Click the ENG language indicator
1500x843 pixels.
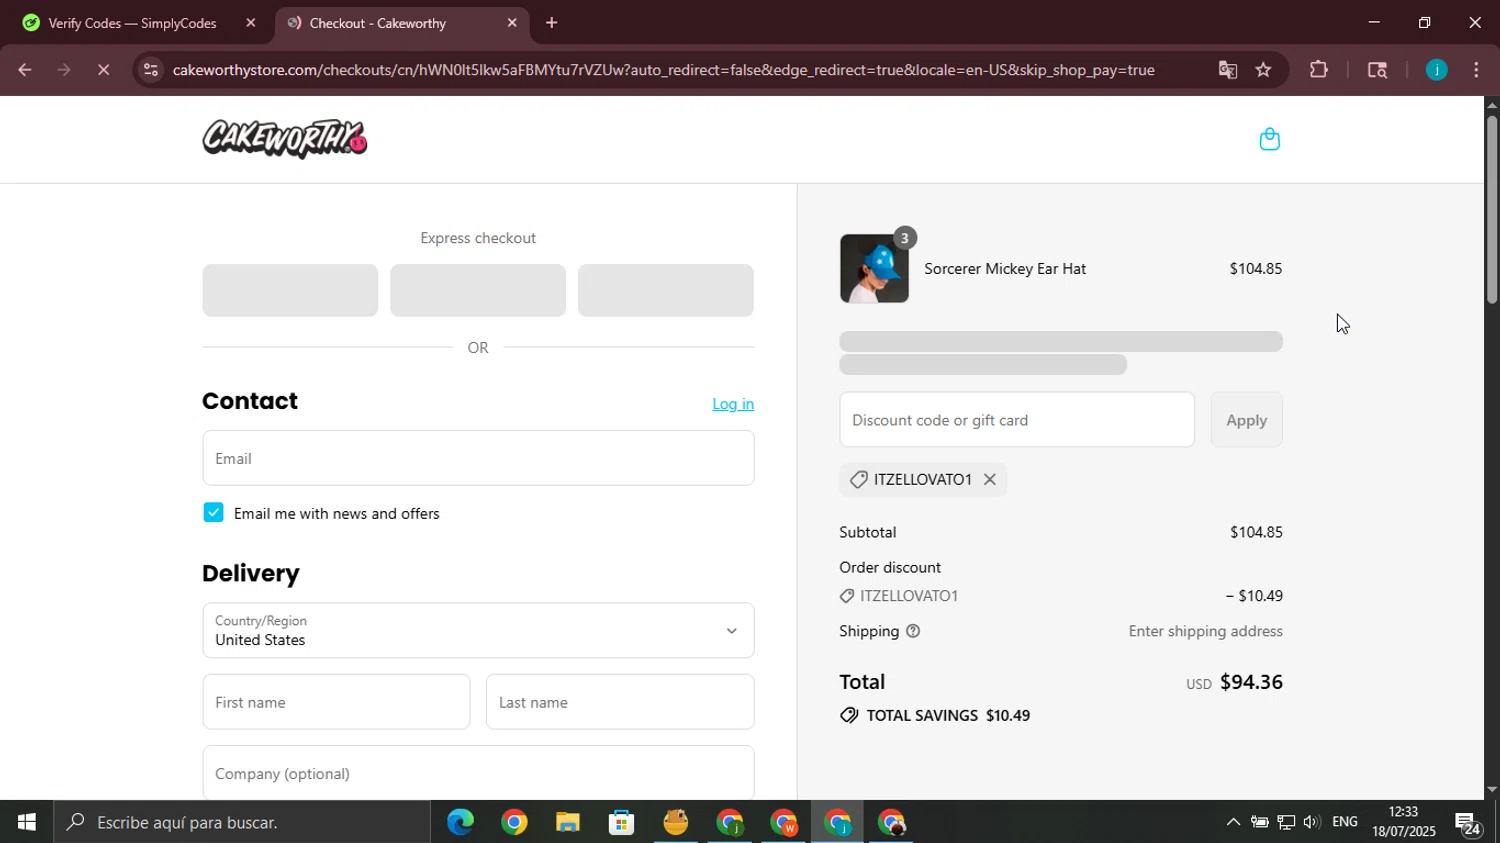1345,822
